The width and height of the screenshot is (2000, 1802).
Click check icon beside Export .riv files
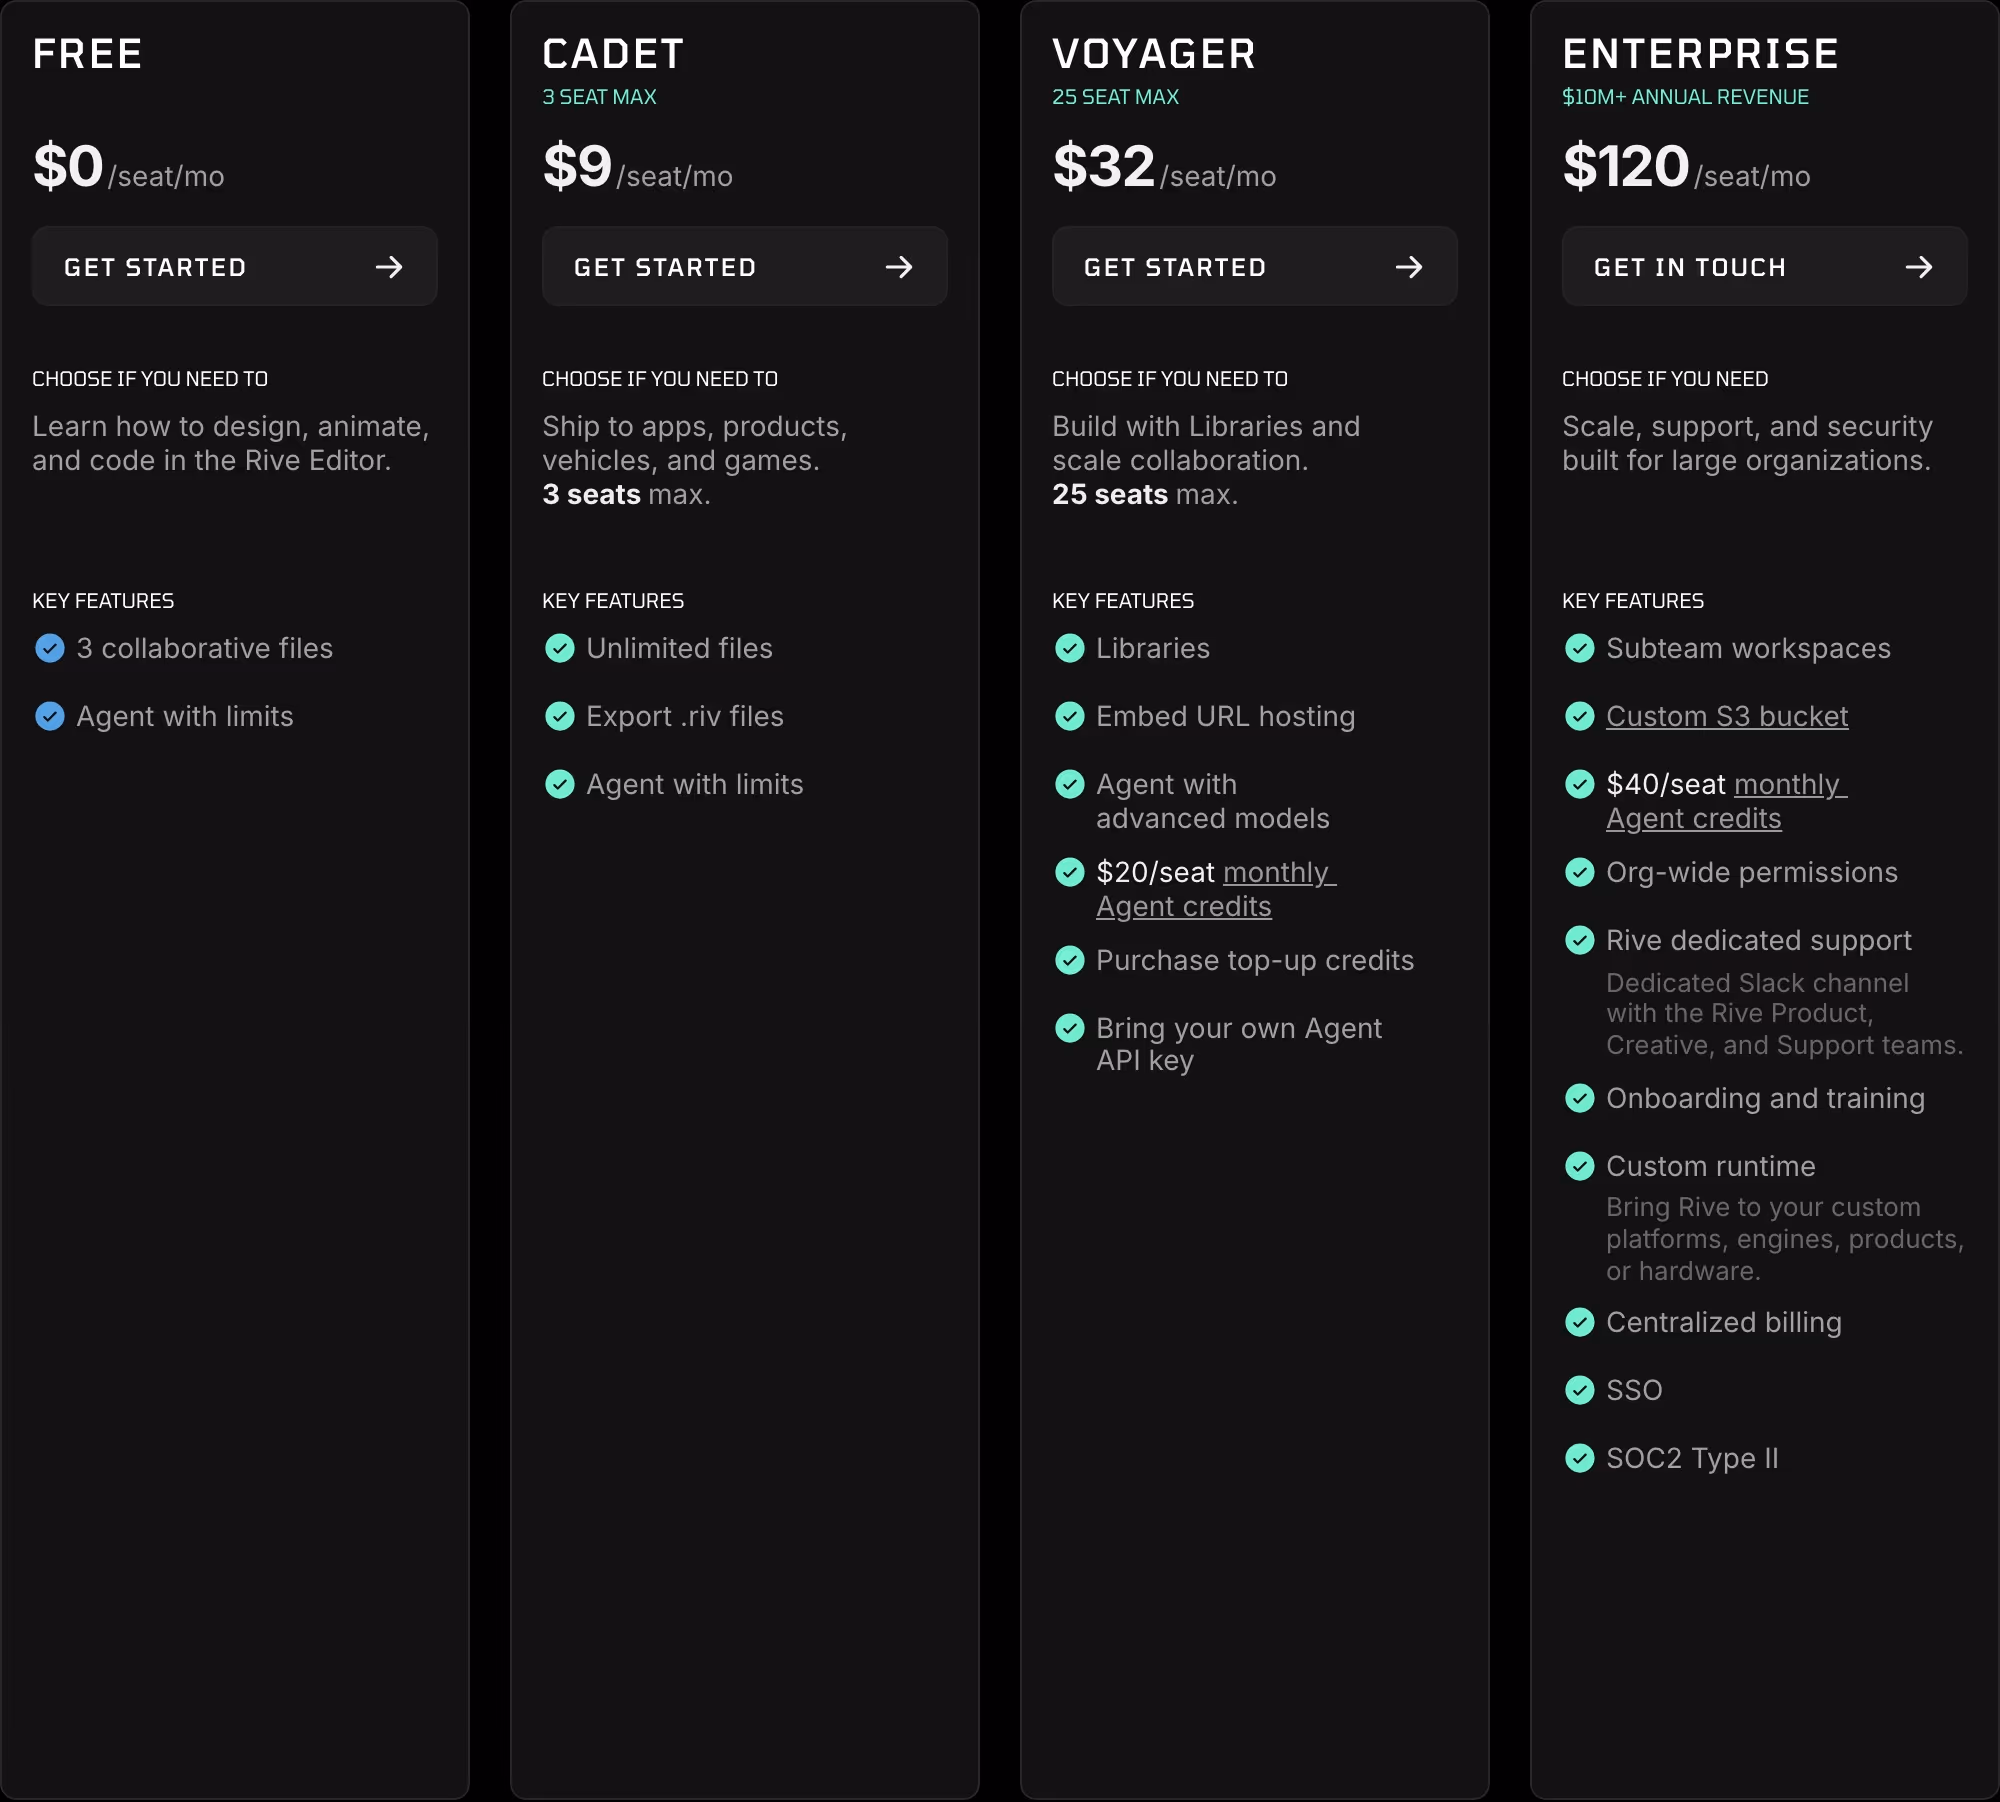560,716
